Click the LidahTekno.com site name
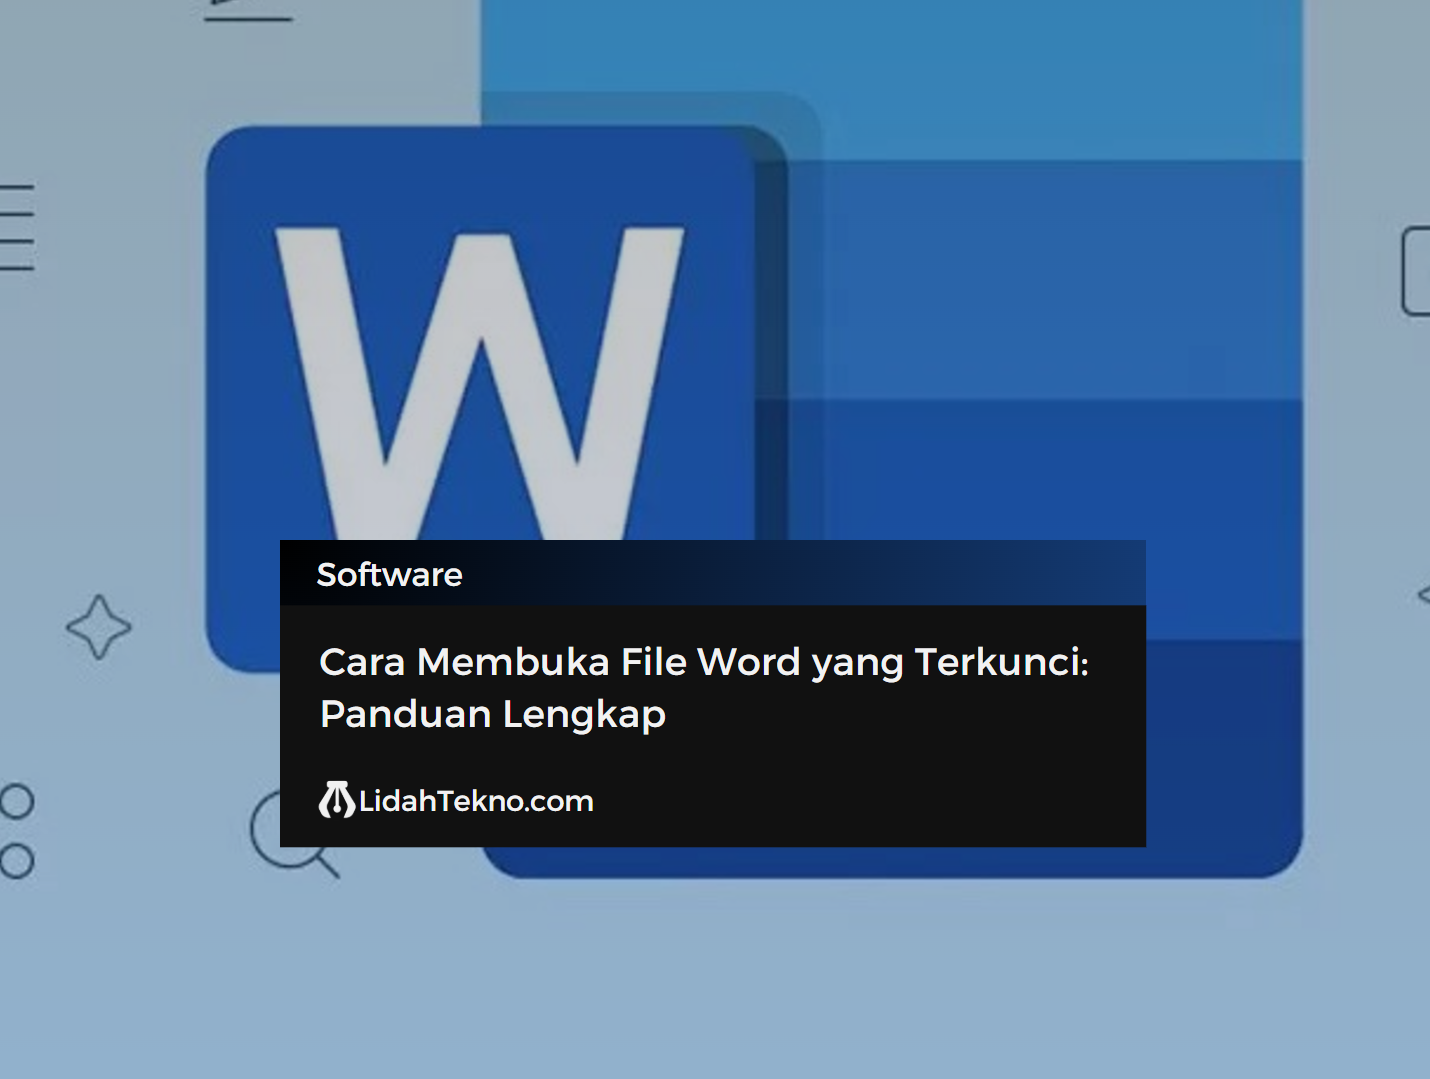 tap(476, 801)
